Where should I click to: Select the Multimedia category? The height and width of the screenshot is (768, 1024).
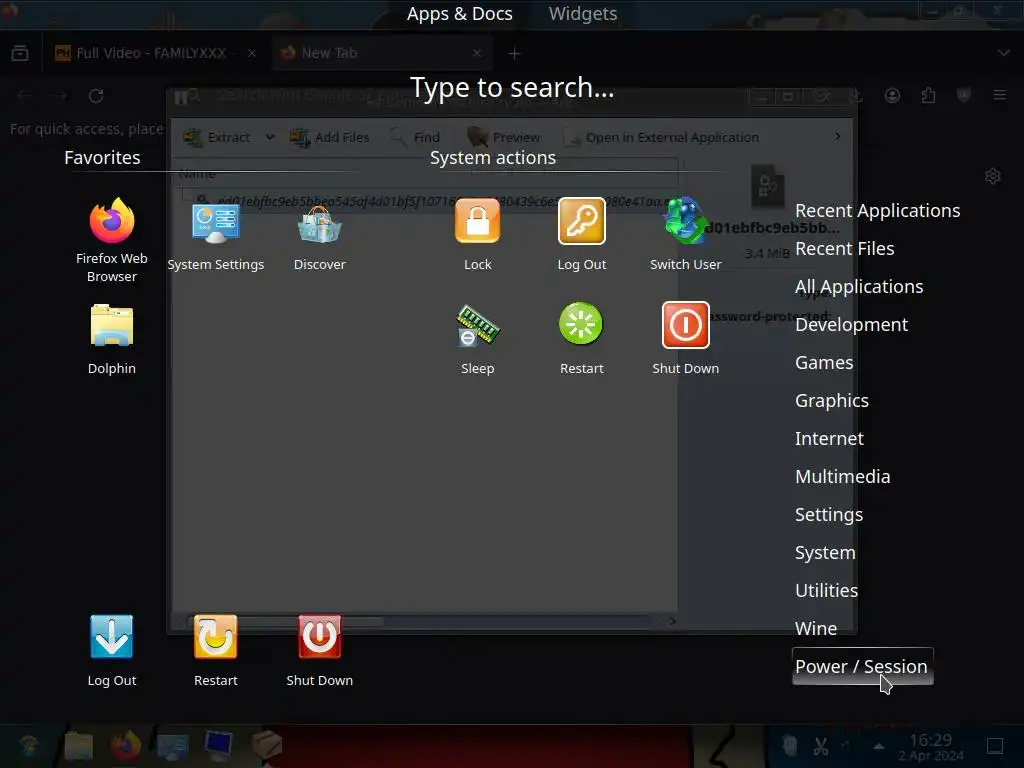[x=842, y=476]
